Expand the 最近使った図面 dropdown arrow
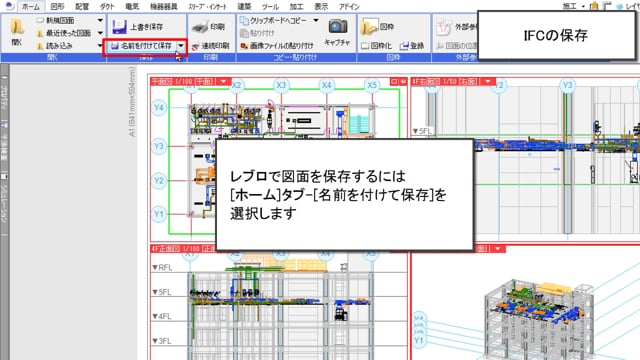The width and height of the screenshot is (640, 360). pos(100,33)
